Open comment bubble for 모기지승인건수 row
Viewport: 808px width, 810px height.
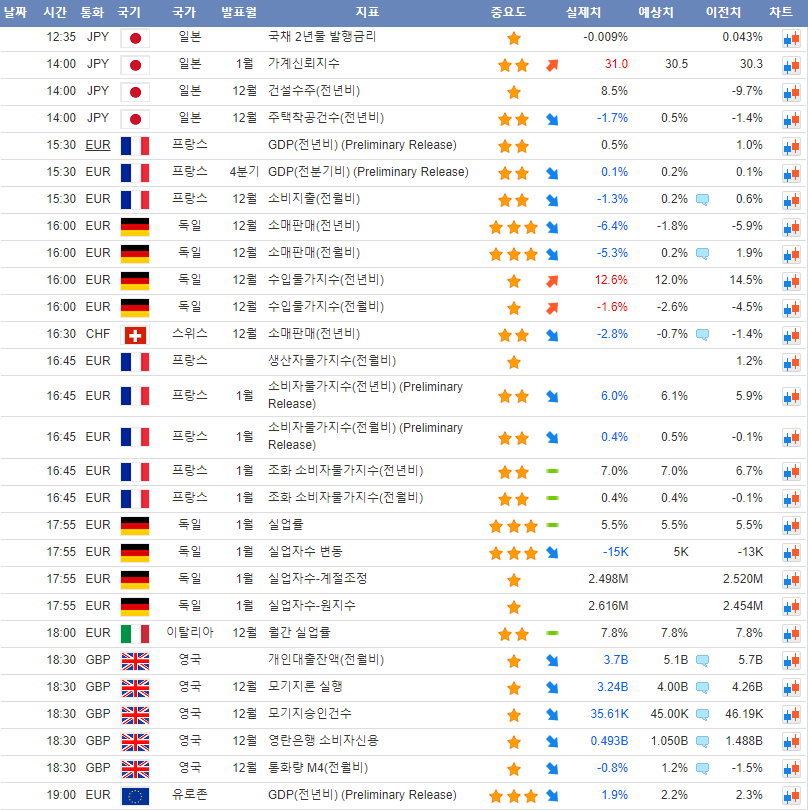tap(702, 714)
